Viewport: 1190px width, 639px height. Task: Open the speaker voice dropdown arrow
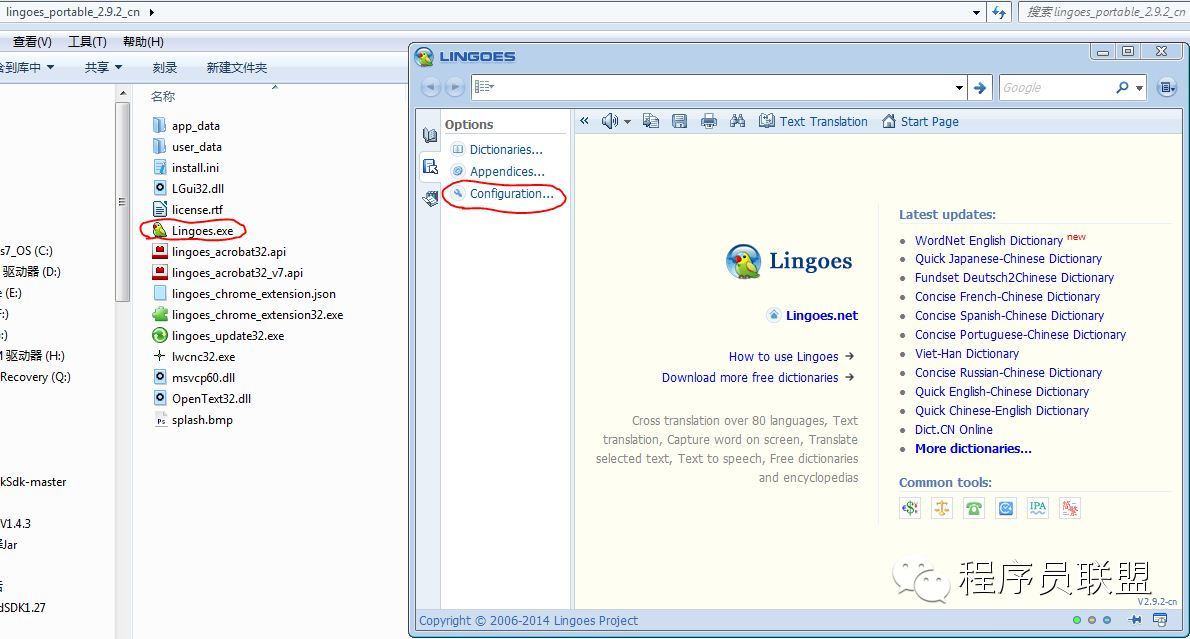[x=628, y=121]
